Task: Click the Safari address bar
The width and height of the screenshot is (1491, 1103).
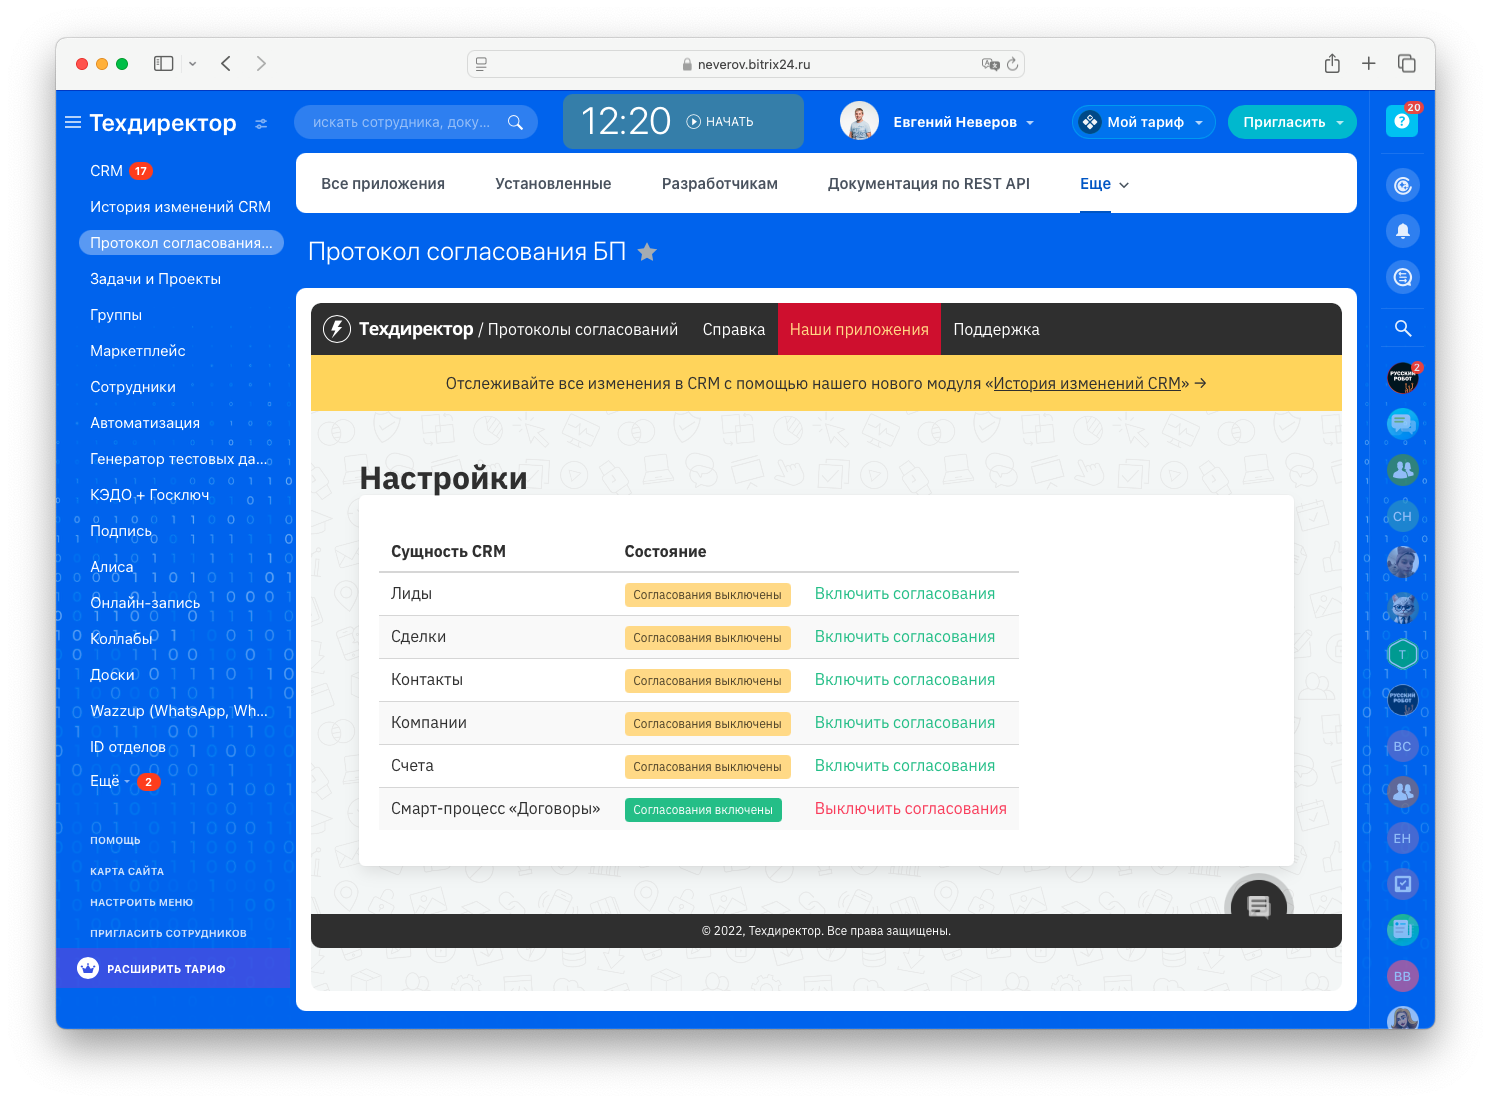Action: pyautogui.click(x=746, y=64)
